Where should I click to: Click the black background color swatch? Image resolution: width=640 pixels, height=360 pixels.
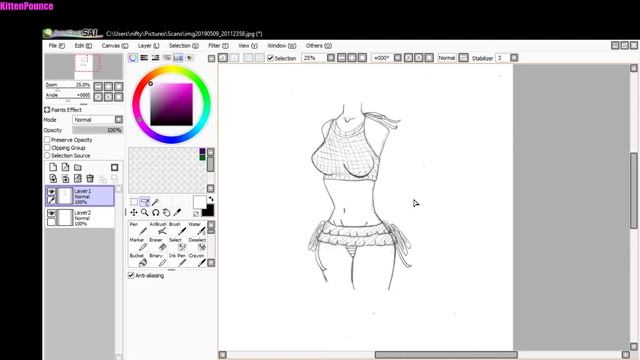point(208,210)
